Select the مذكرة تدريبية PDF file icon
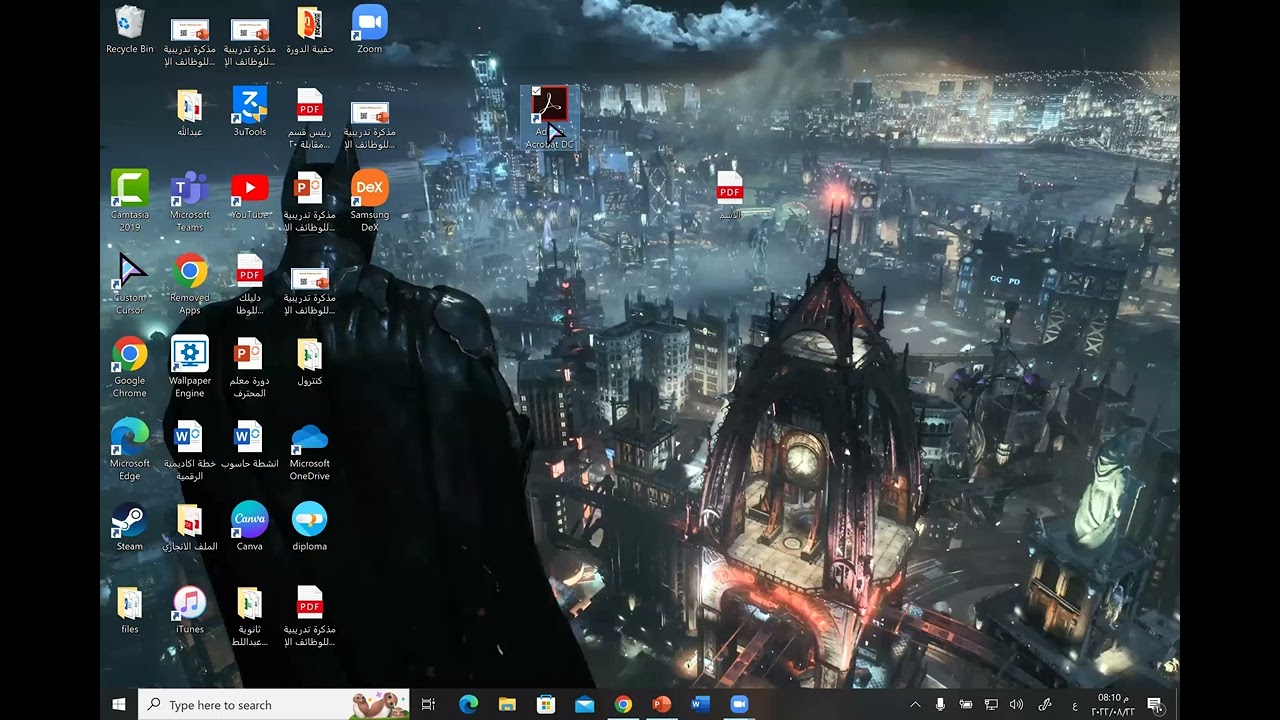 click(x=310, y=616)
